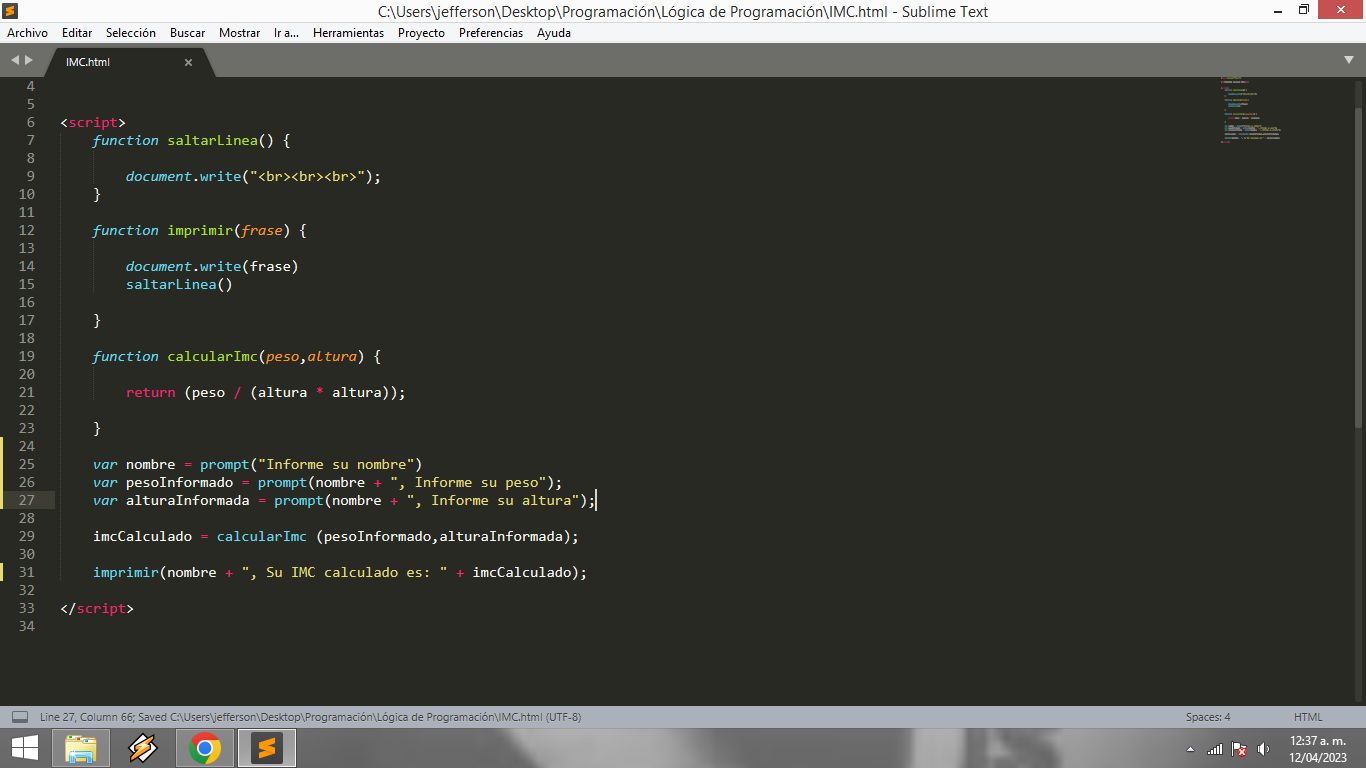Toggle side bar panel switcher icon
The width and height of the screenshot is (1366, 768).
point(19,717)
